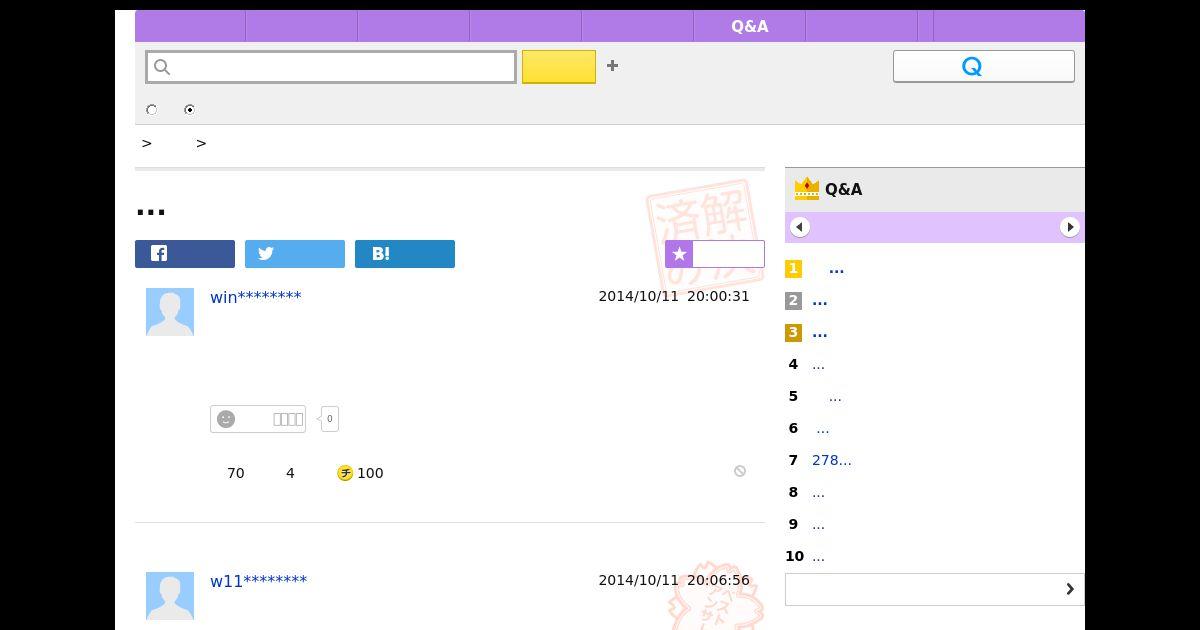Open the Q&A tab in purple navigation bar
This screenshot has width=1200, height=630.
point(749,26)
